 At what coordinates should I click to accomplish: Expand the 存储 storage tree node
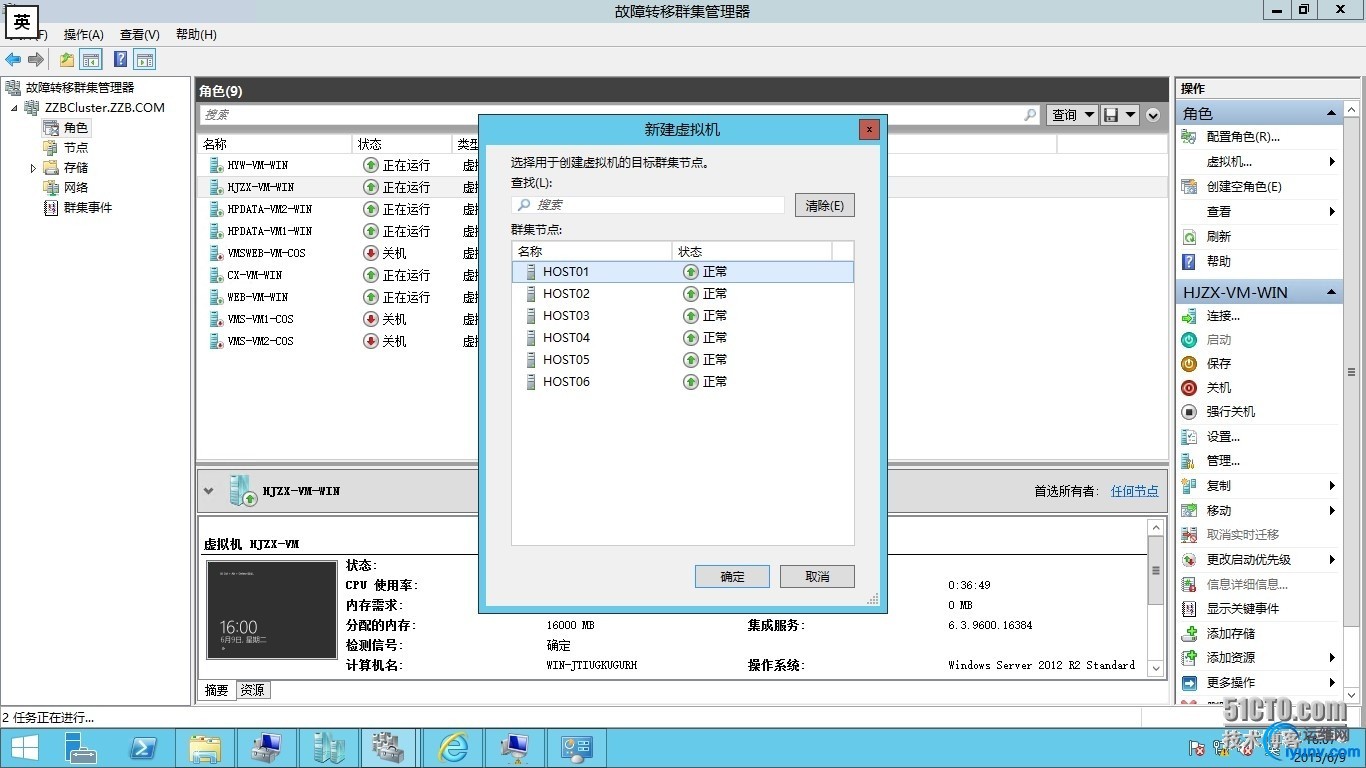tap(34, 168)
